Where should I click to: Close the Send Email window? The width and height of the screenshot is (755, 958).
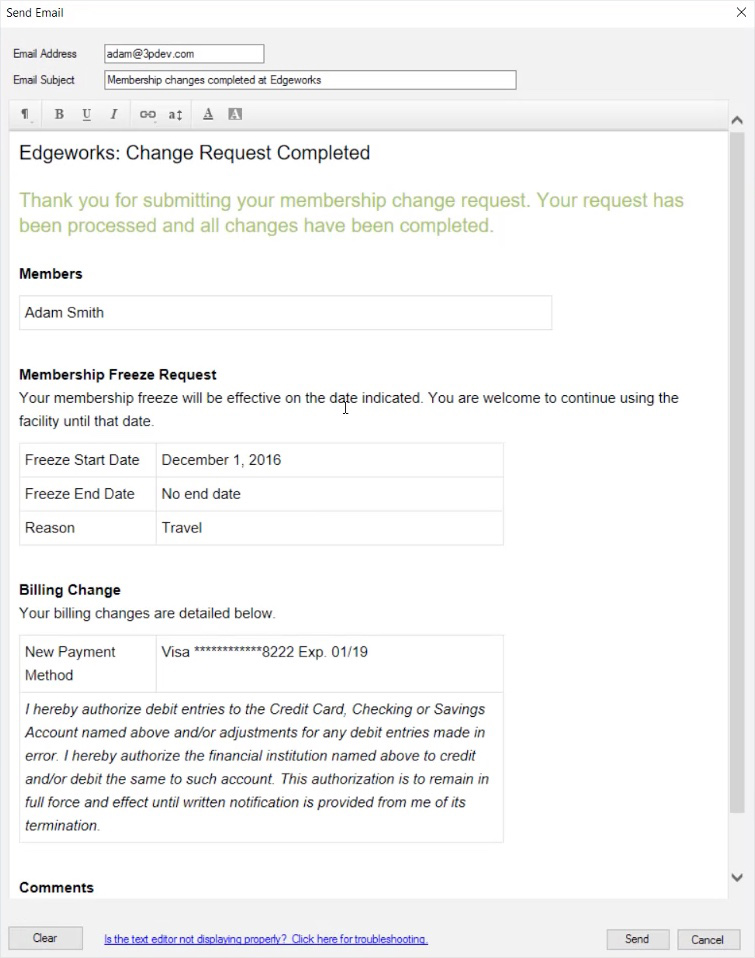(741, 12)
